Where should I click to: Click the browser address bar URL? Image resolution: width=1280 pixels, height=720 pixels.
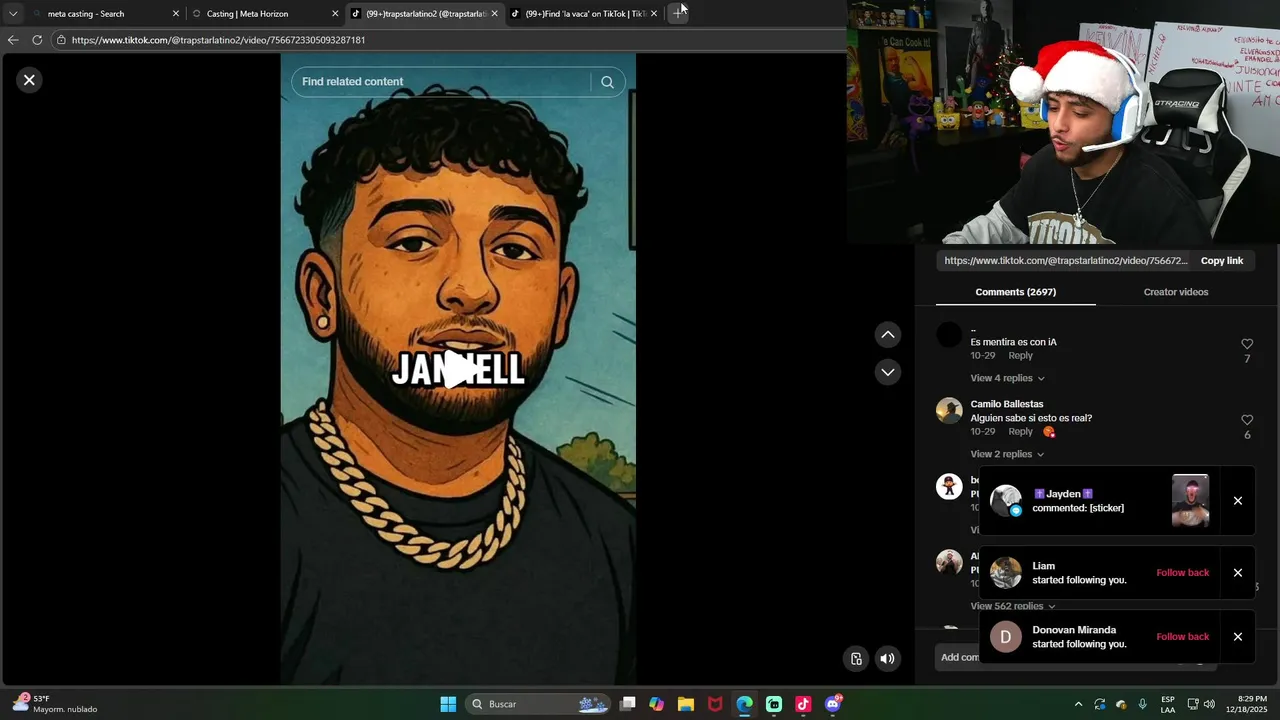click(x=218, y=40)
